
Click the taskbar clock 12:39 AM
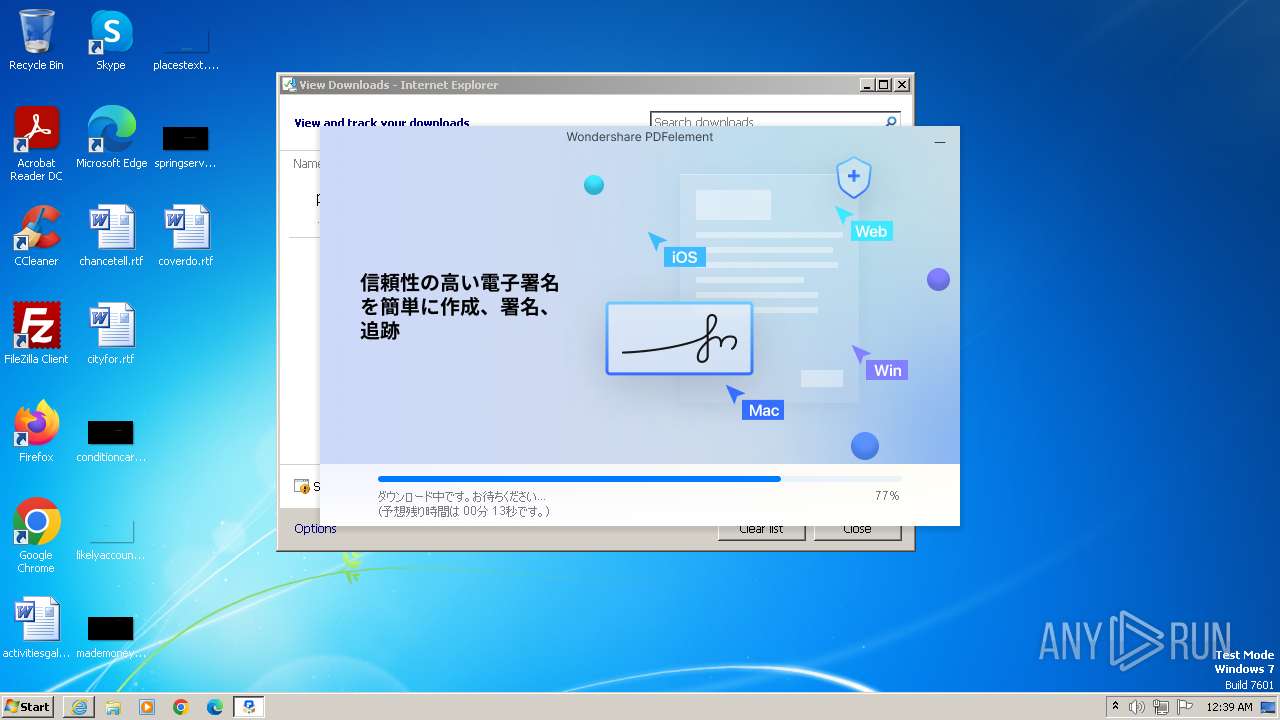click(x=1229, y=707)
